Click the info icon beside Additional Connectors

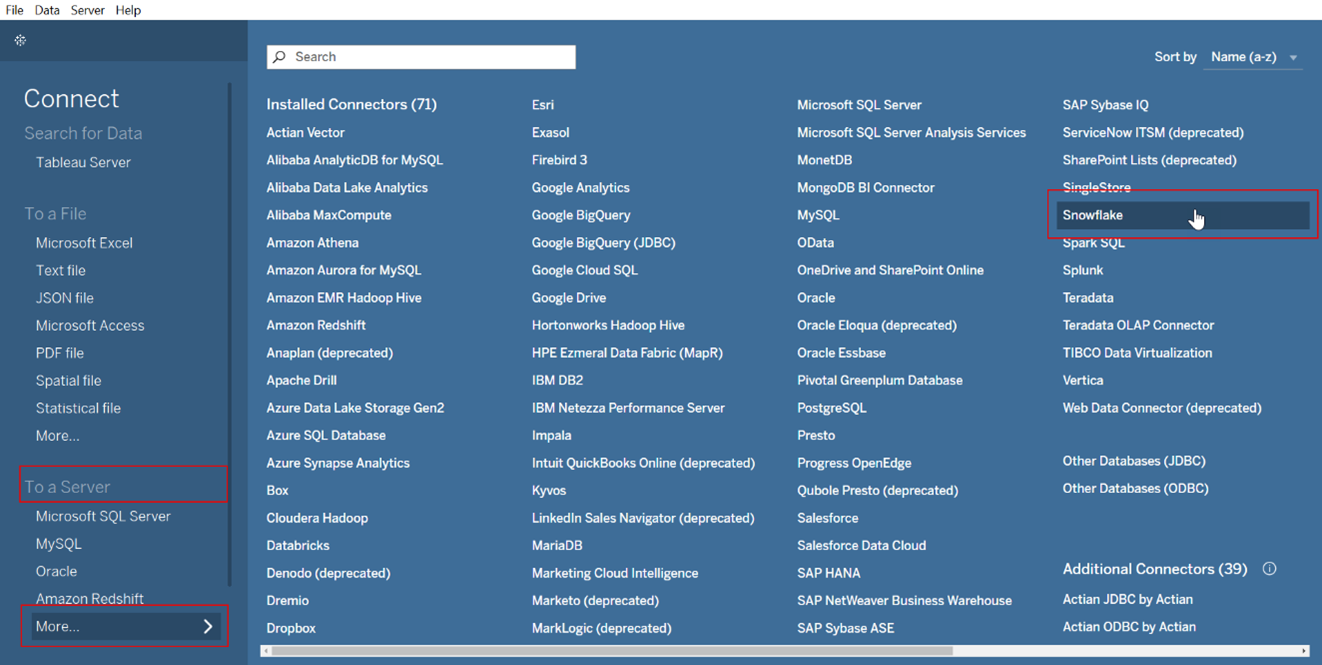pos(1269,569)
